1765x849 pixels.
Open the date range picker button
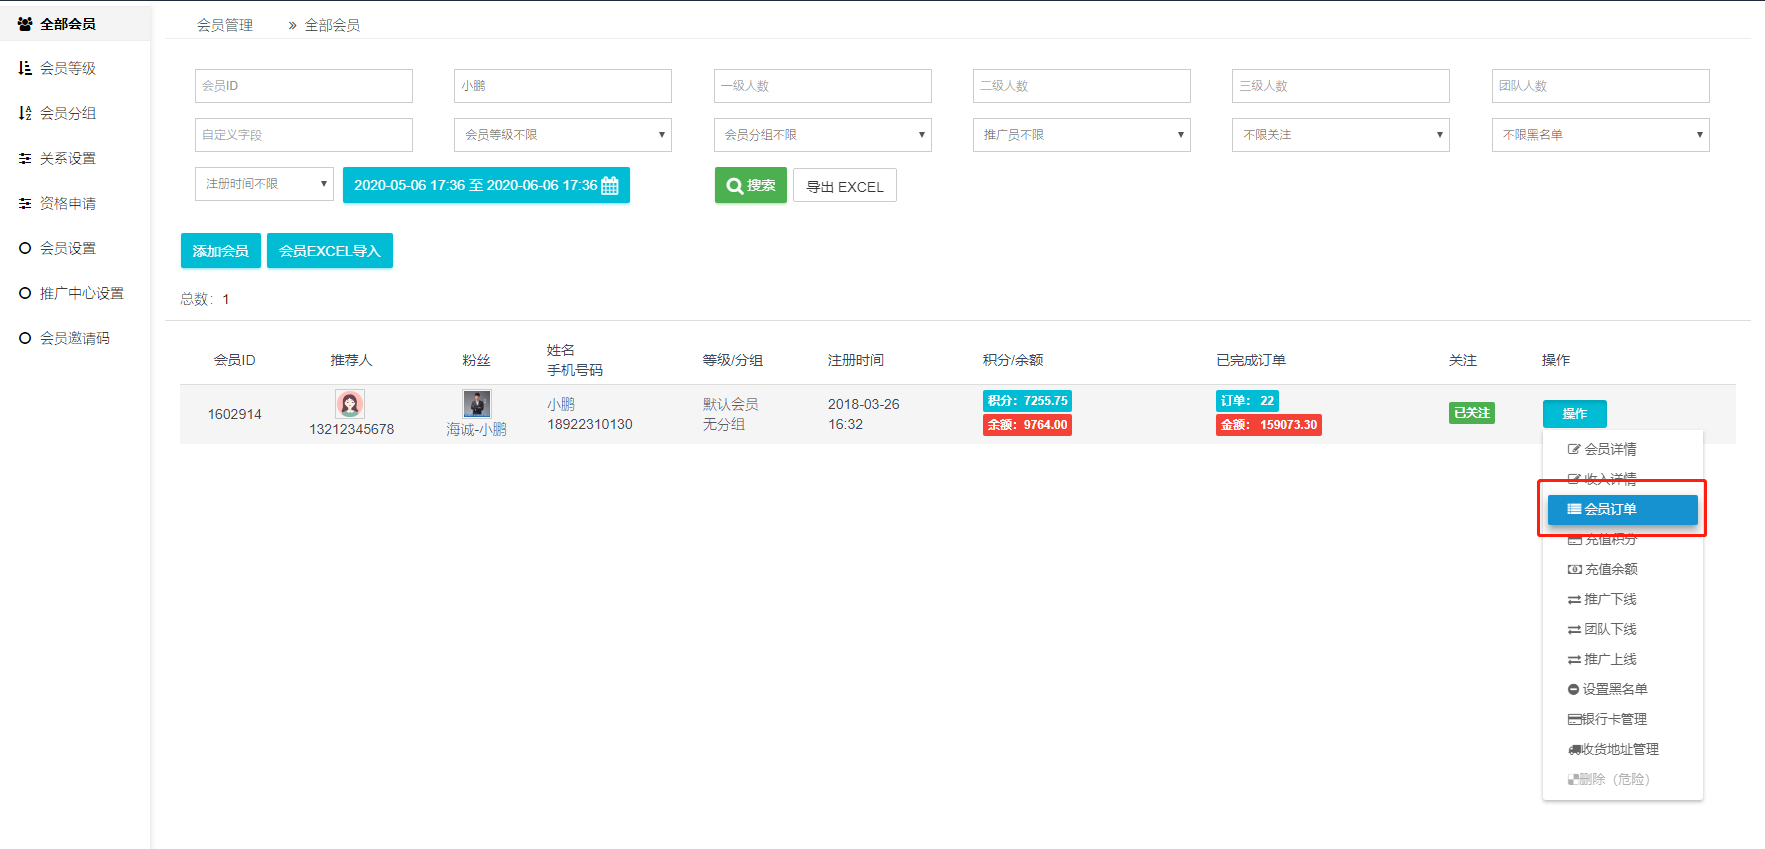486,185
